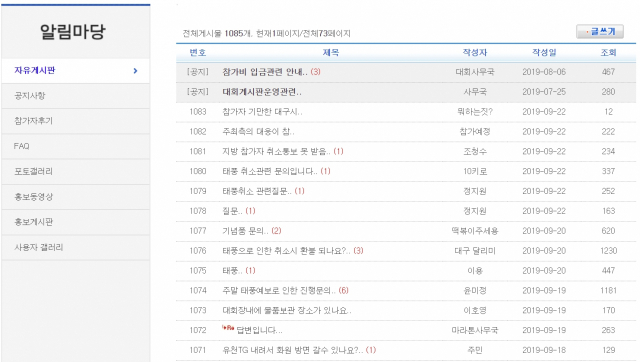Click author name 주민
The image size is (640, 362).
click(x=475, y=350)
